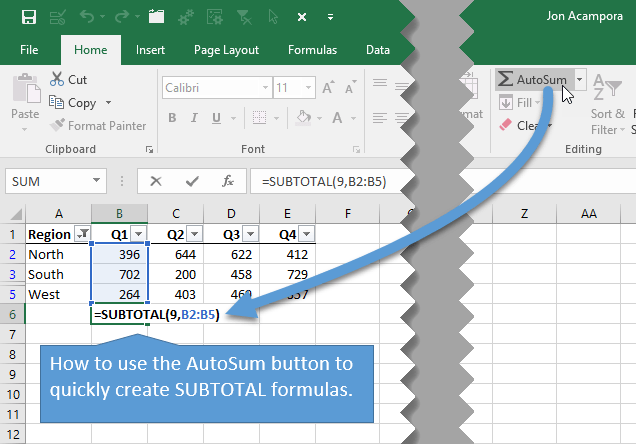This screenshot has width=636, height=444.
Task: Click in the formula bar text
Action: point(324,181)
